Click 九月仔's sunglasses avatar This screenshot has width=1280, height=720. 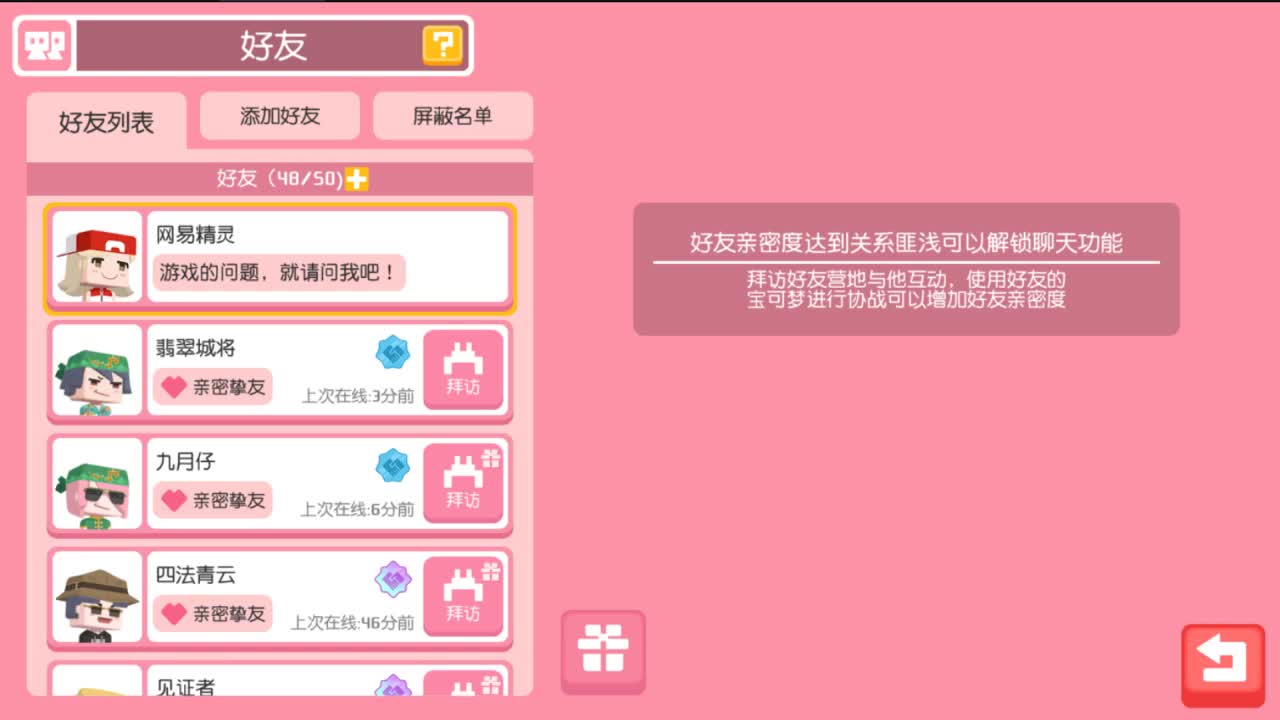[97, 483]
